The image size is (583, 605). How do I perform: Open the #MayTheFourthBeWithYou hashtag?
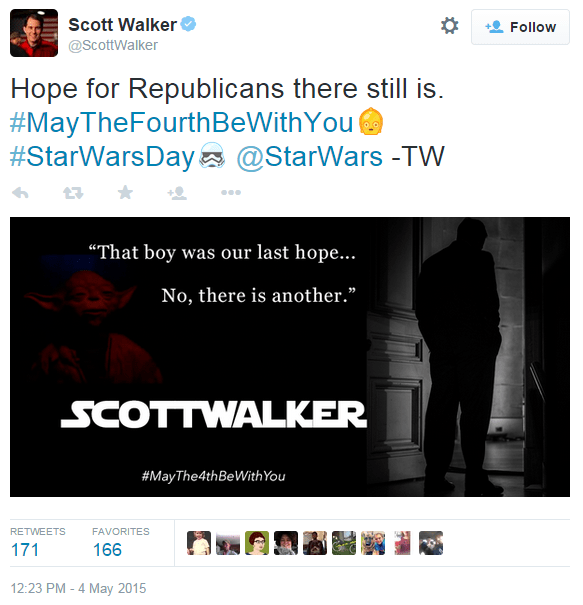[181, 123]
